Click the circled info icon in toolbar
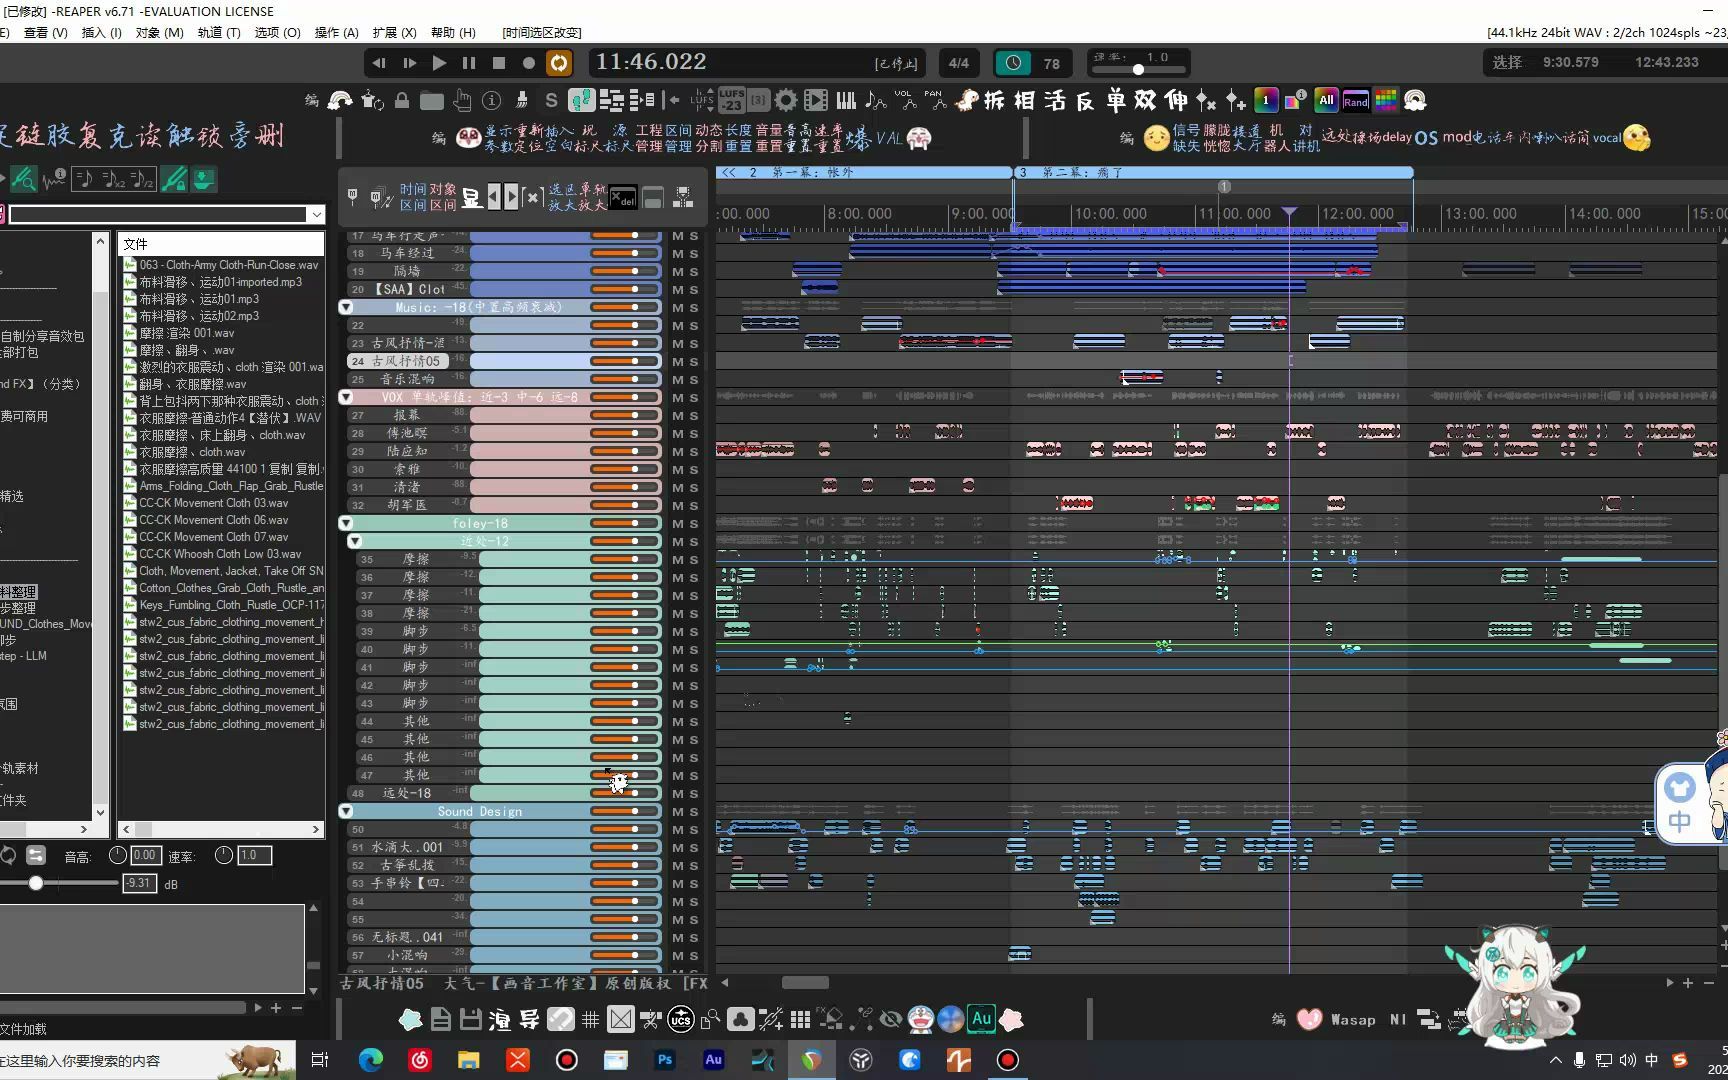The image size is (1728, 1080). tap(491, 100)
